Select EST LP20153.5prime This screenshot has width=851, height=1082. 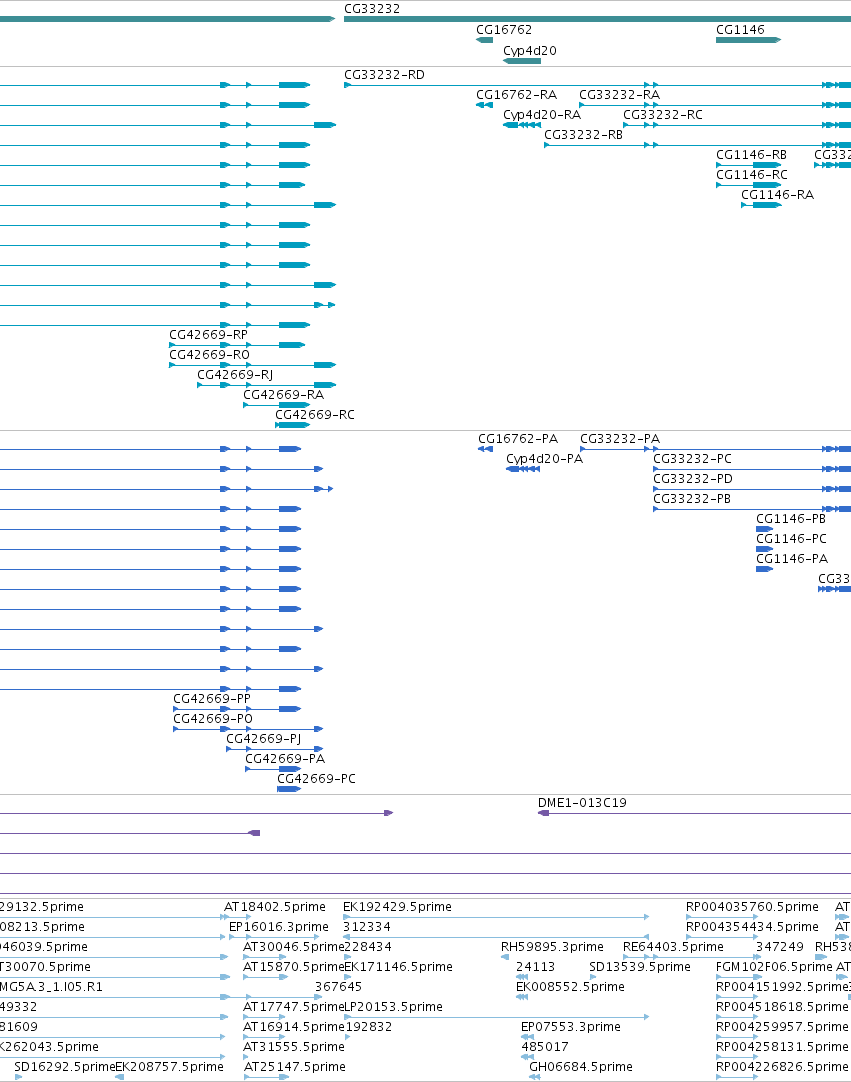tap(393, 1007)
